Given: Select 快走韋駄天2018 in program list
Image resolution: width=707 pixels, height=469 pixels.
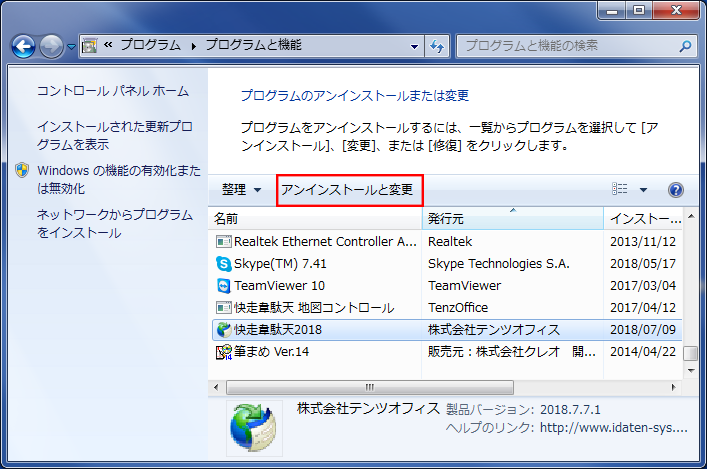Looking at the screenshot, I should point(279,330).
